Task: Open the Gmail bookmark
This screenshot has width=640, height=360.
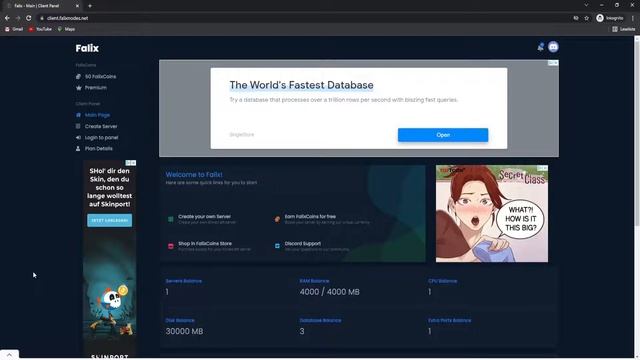Action: 14,29
